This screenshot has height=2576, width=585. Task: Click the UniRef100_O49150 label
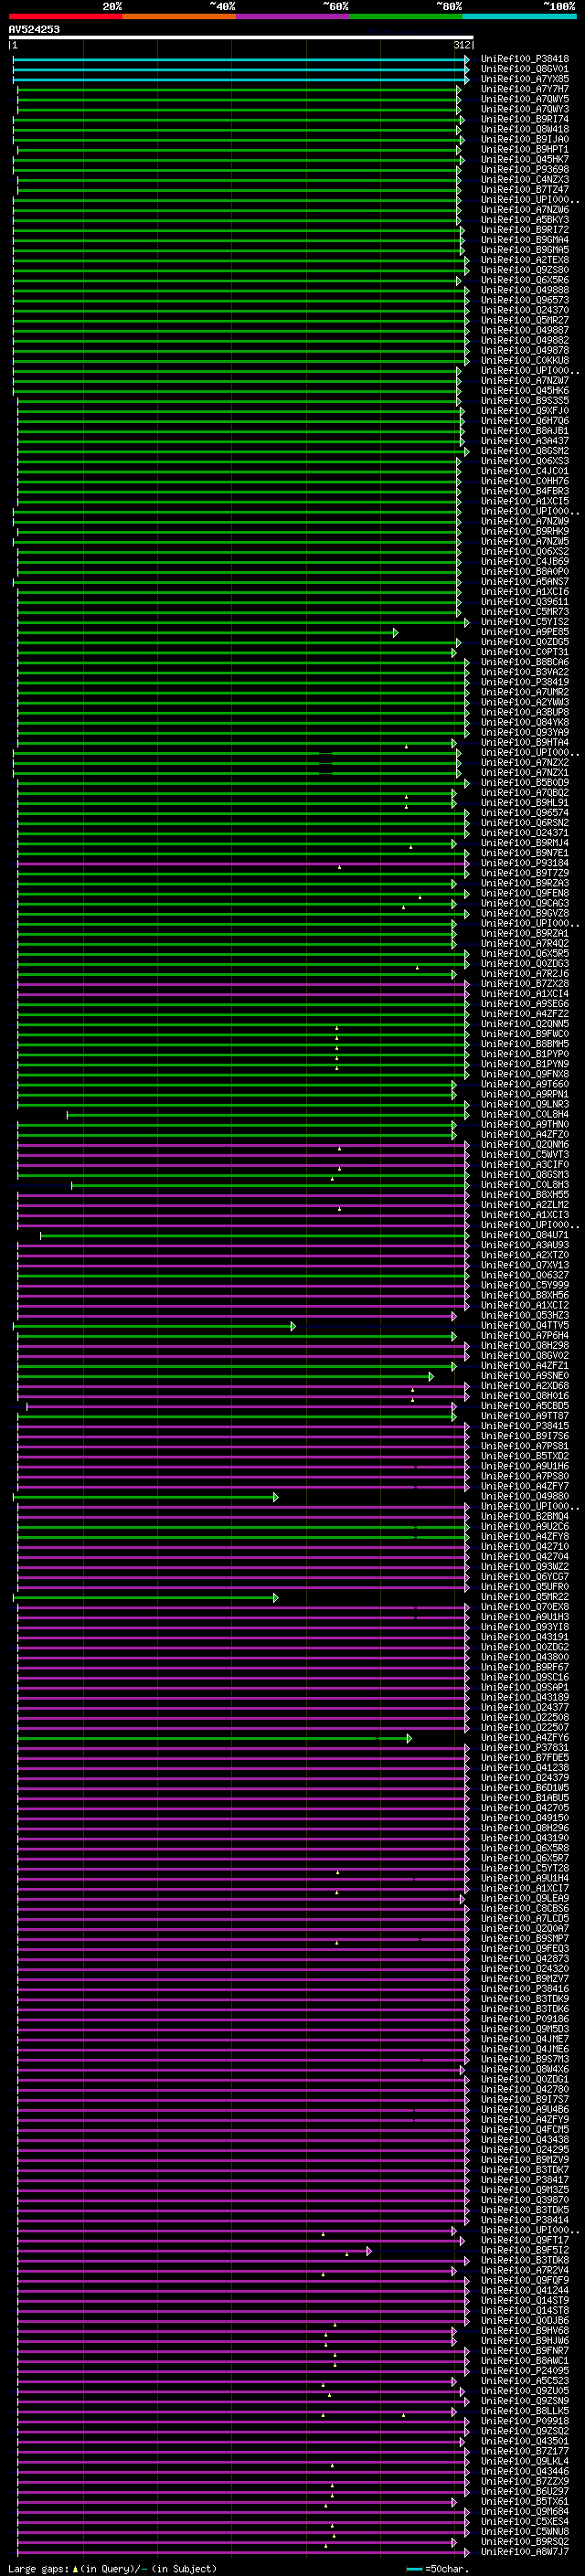tap(525, 1819)
